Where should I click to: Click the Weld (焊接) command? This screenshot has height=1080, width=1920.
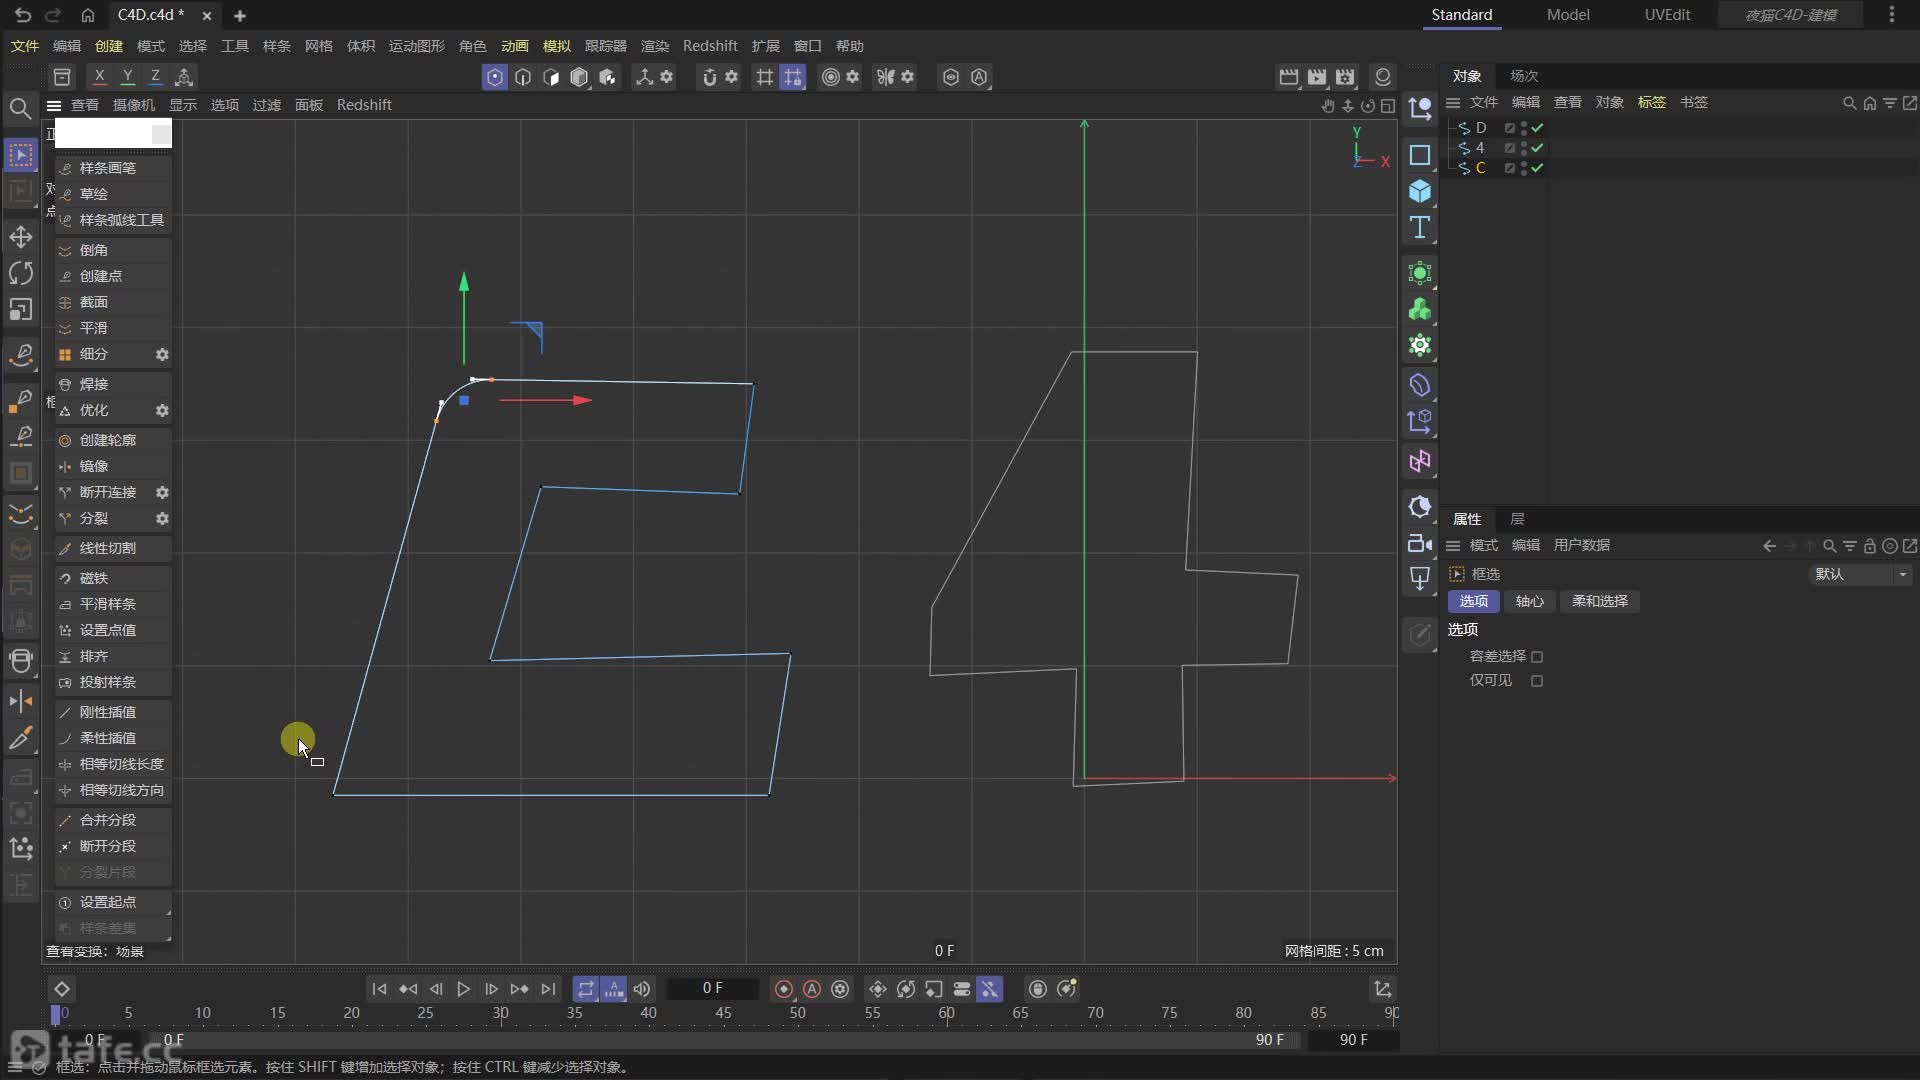(x=113, y=384)
